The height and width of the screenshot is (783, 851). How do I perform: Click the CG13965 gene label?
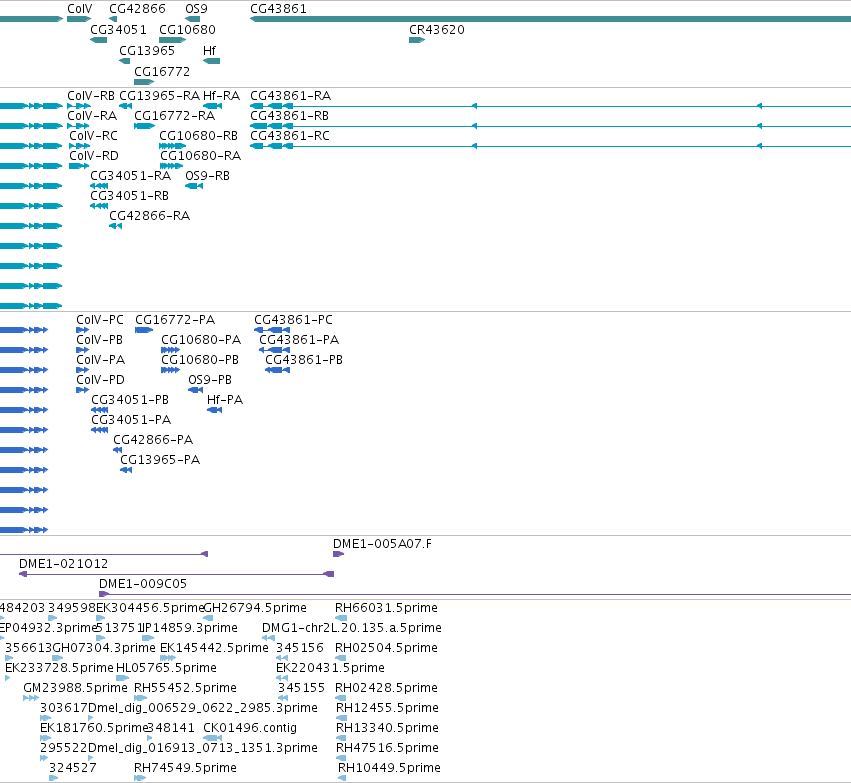tap(147, 50)
